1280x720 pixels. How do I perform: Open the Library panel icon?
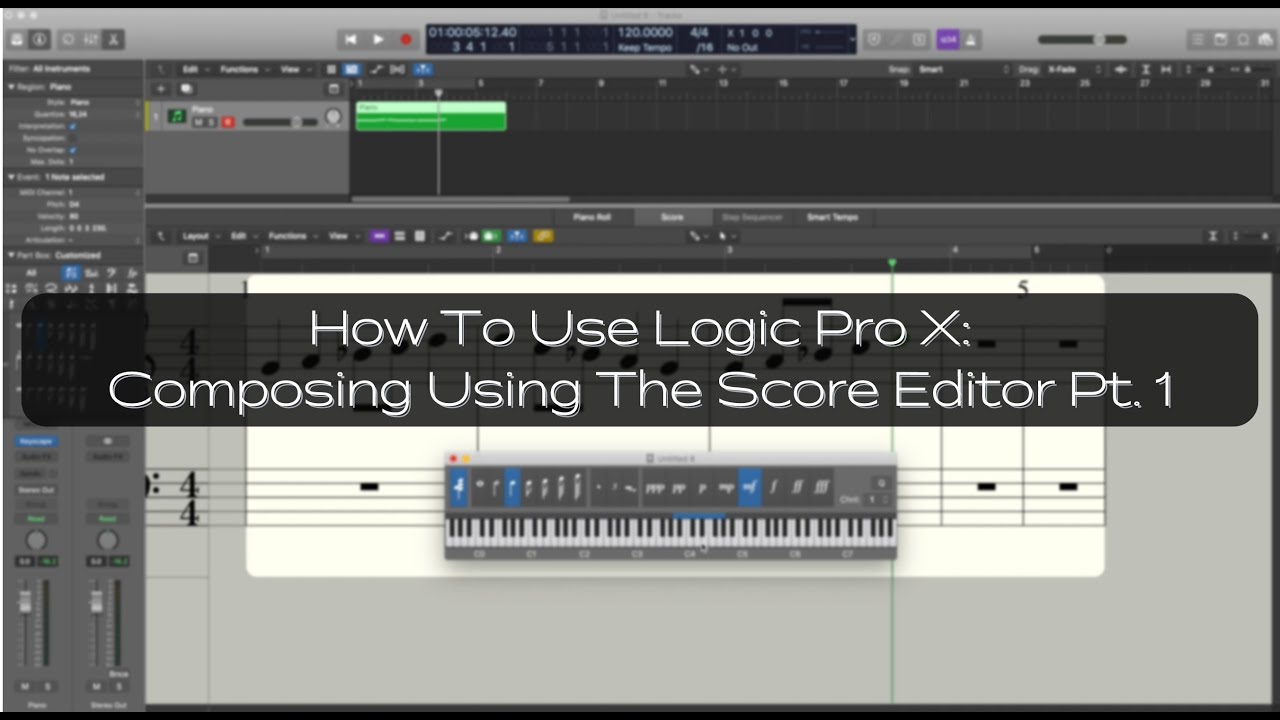pyautogui.click(x=17, y=40)
